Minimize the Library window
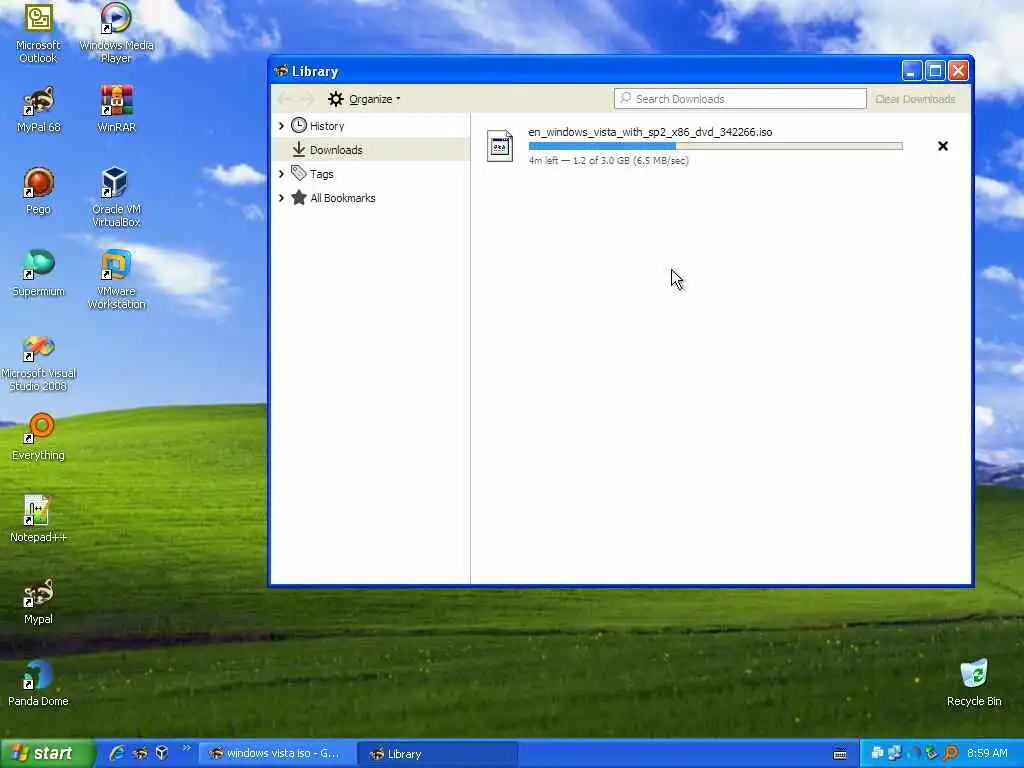The width and height of the screenshot is (1024, 768). point(911,71)
